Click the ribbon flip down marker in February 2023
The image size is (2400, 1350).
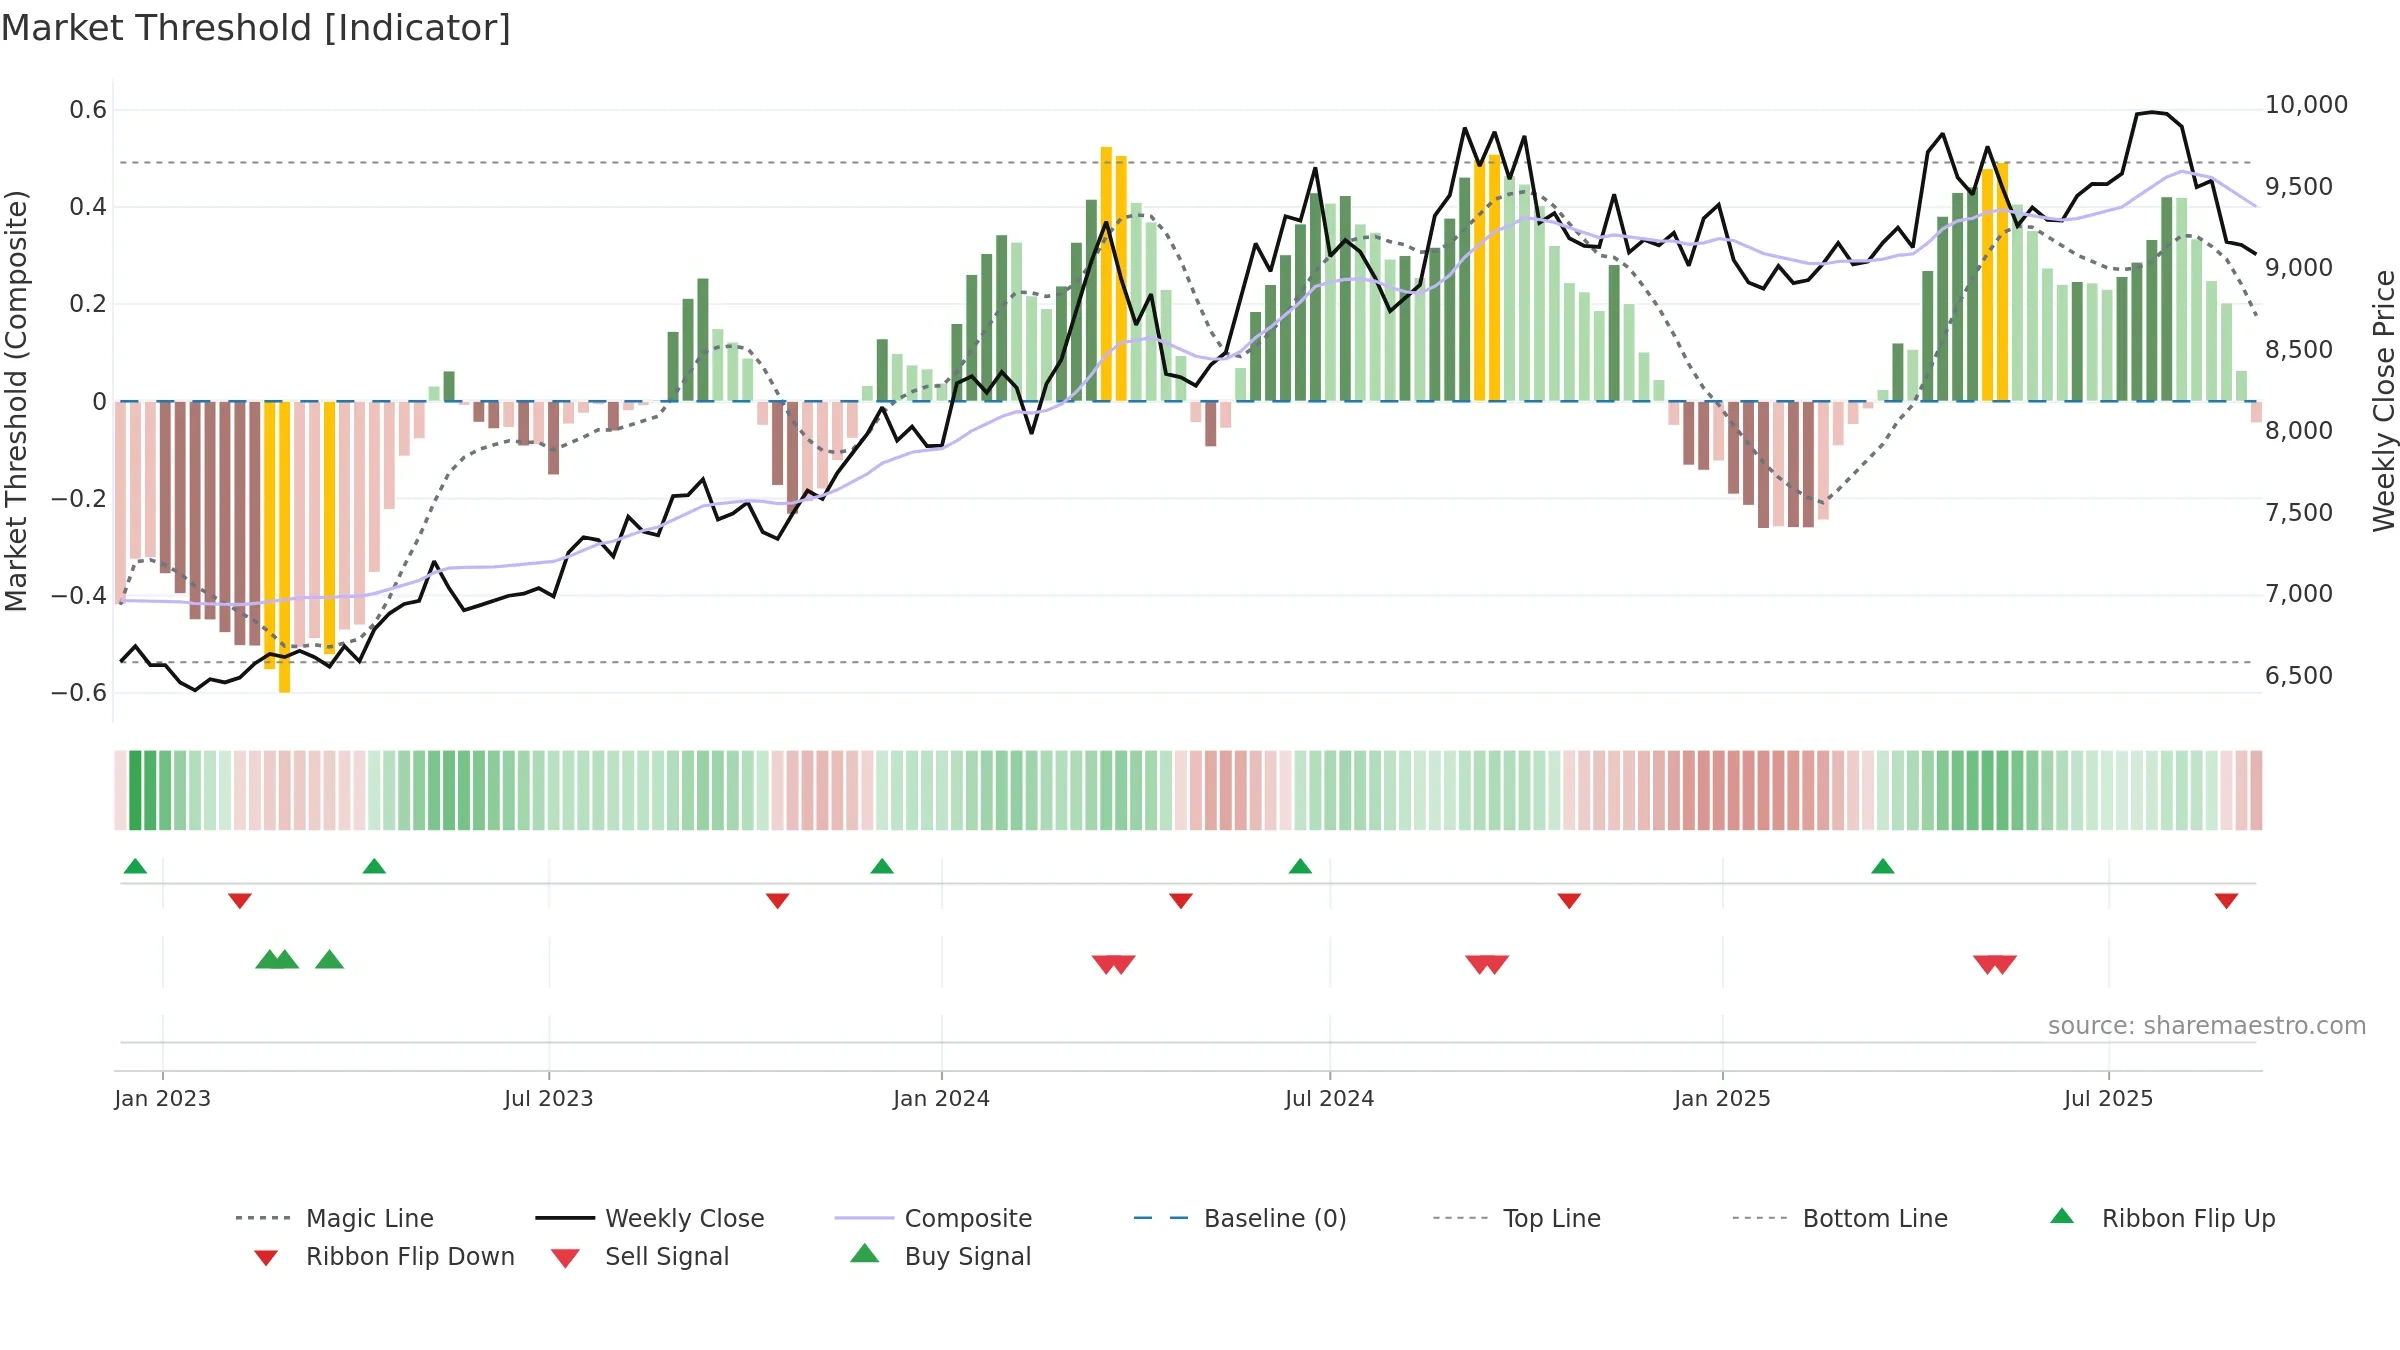(240, 901)
